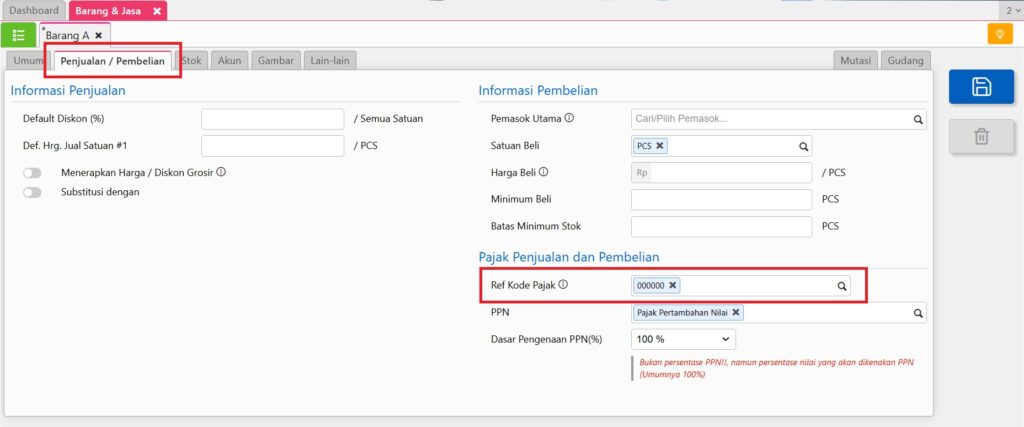Click info icon next to Ref Kode Pajak
The image size is (1024, 427).
[x=564, y=285]
